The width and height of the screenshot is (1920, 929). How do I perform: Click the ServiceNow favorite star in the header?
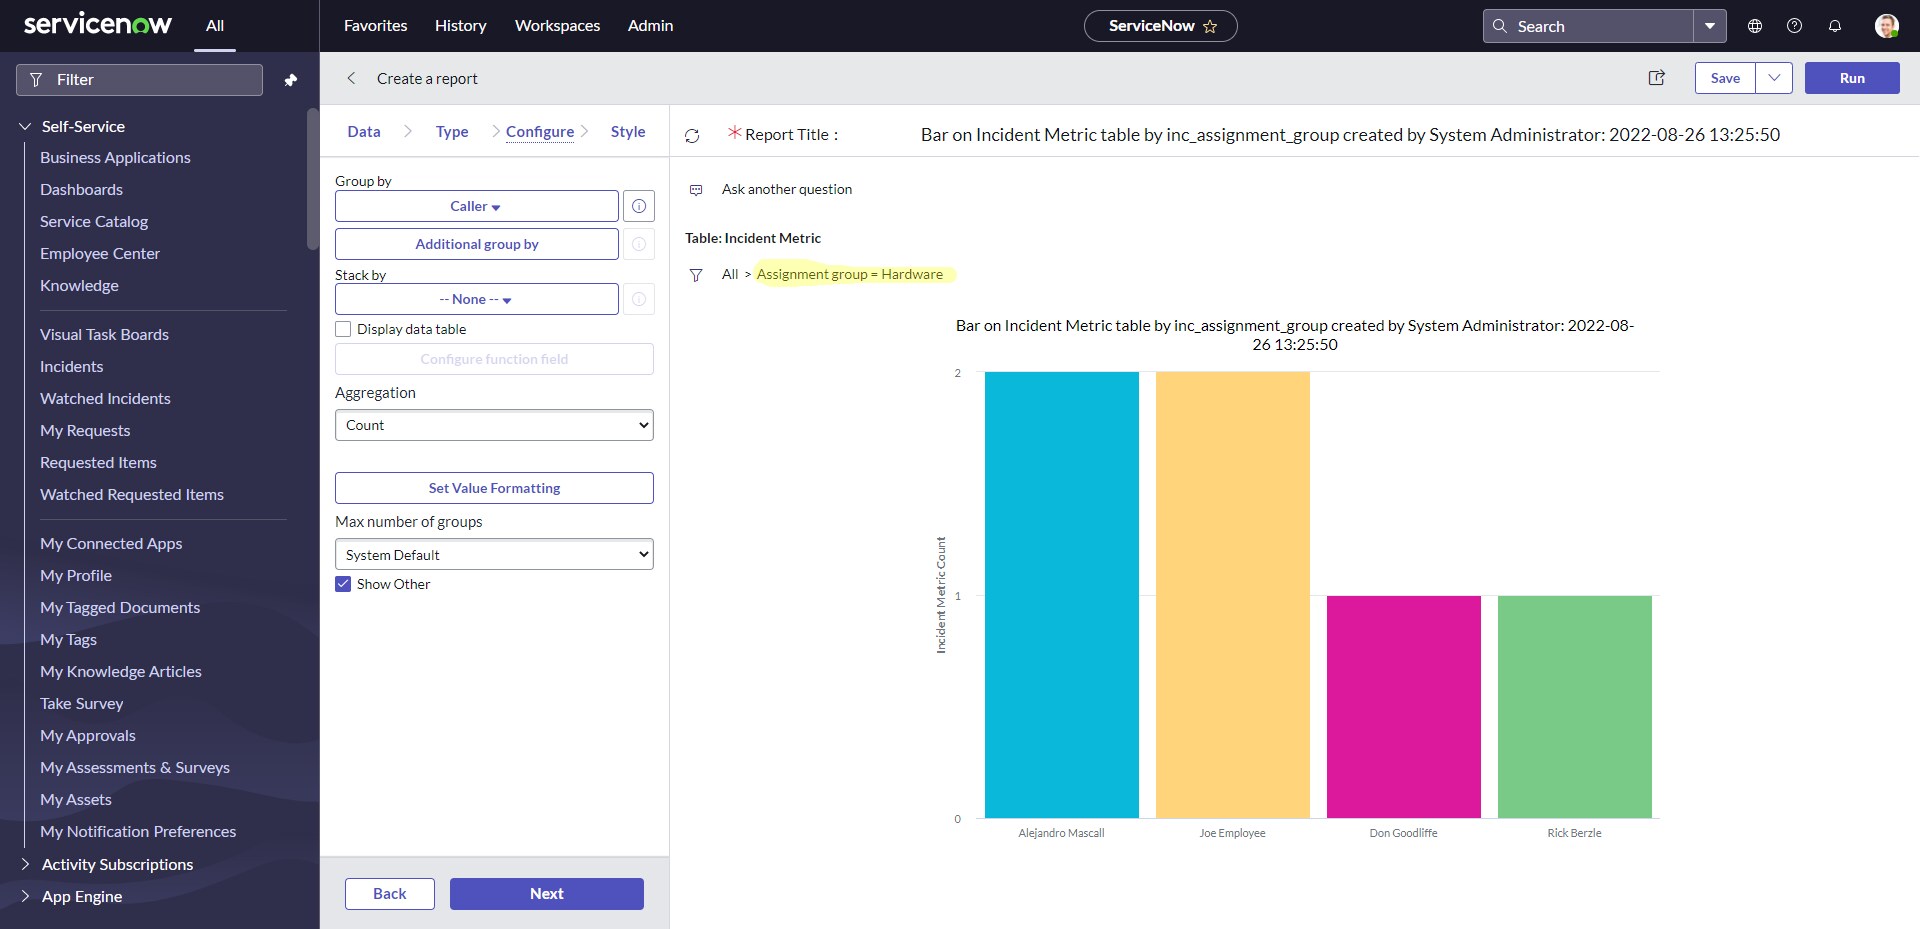(x=1211, y=27)
